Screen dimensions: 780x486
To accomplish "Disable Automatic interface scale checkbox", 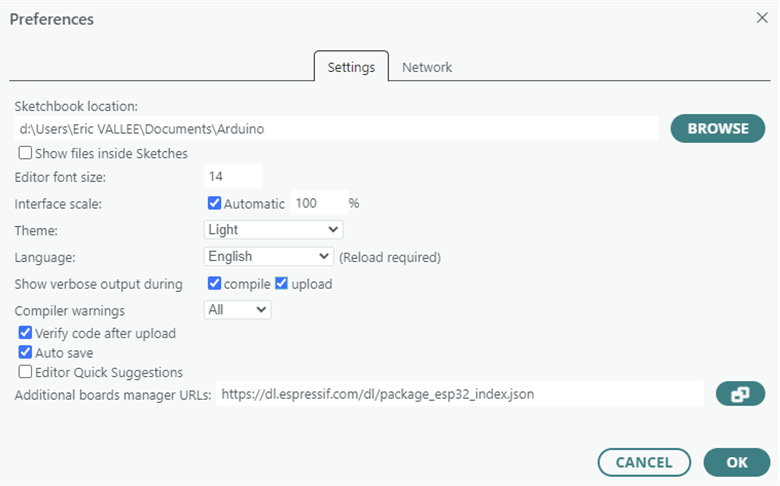I will (214, 203).
